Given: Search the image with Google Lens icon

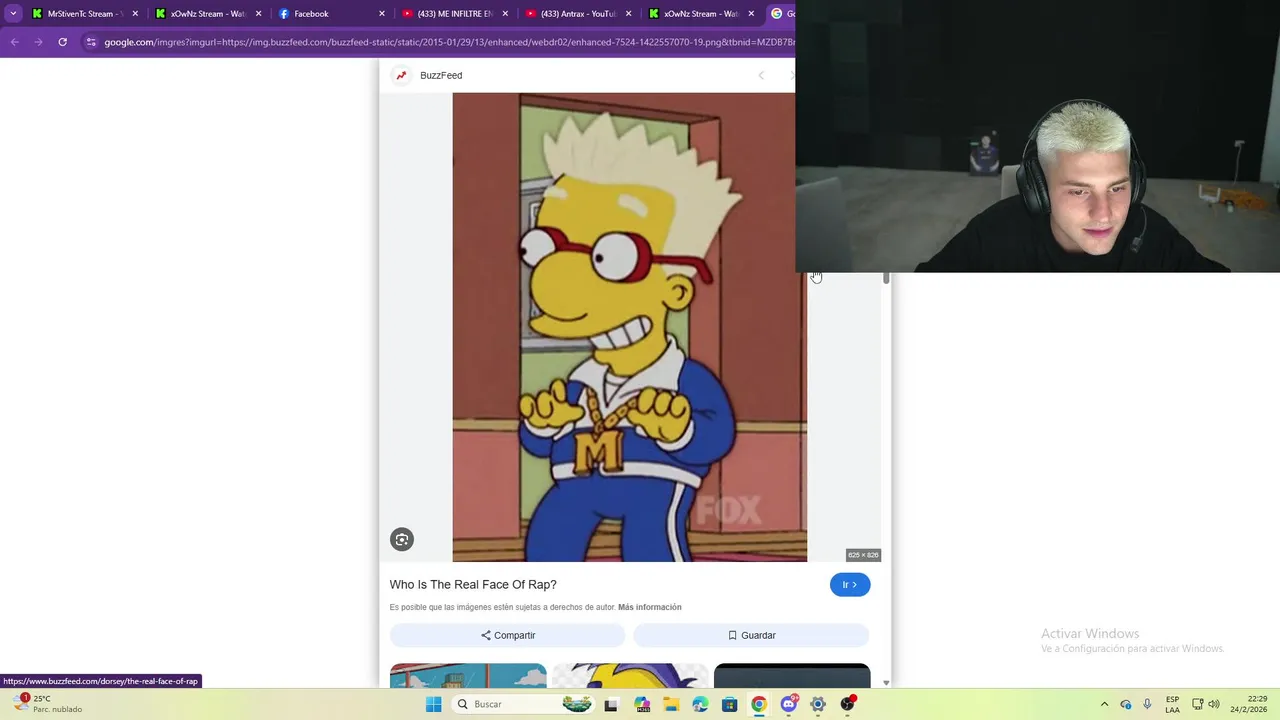Looking at the screenshot, I should pos(401,540).
